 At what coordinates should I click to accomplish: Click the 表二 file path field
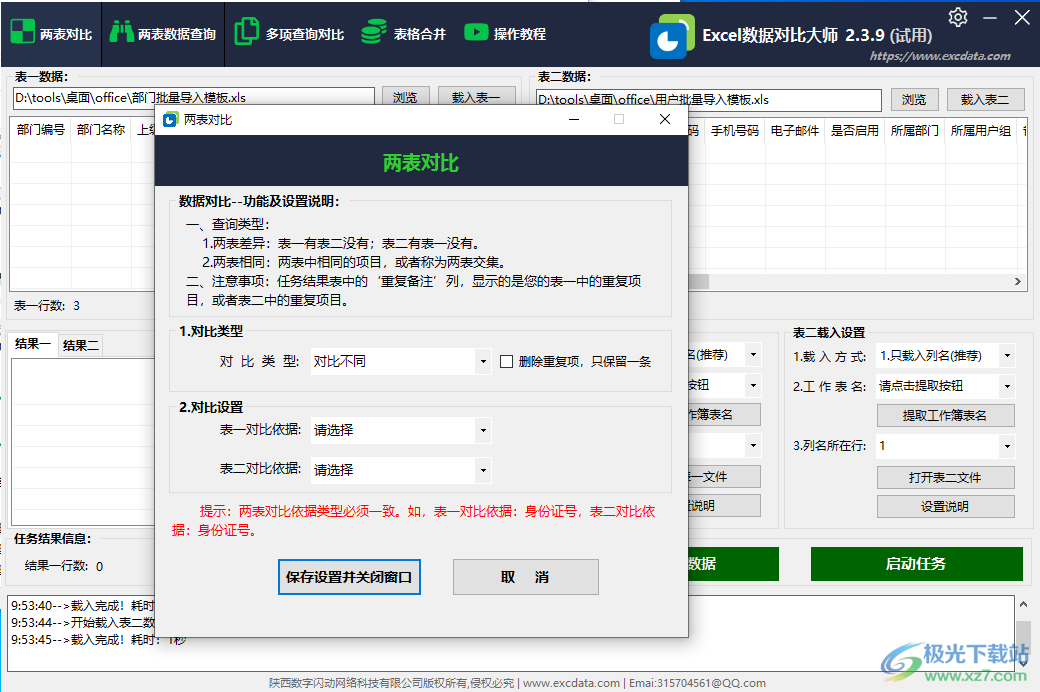(708, 100)
